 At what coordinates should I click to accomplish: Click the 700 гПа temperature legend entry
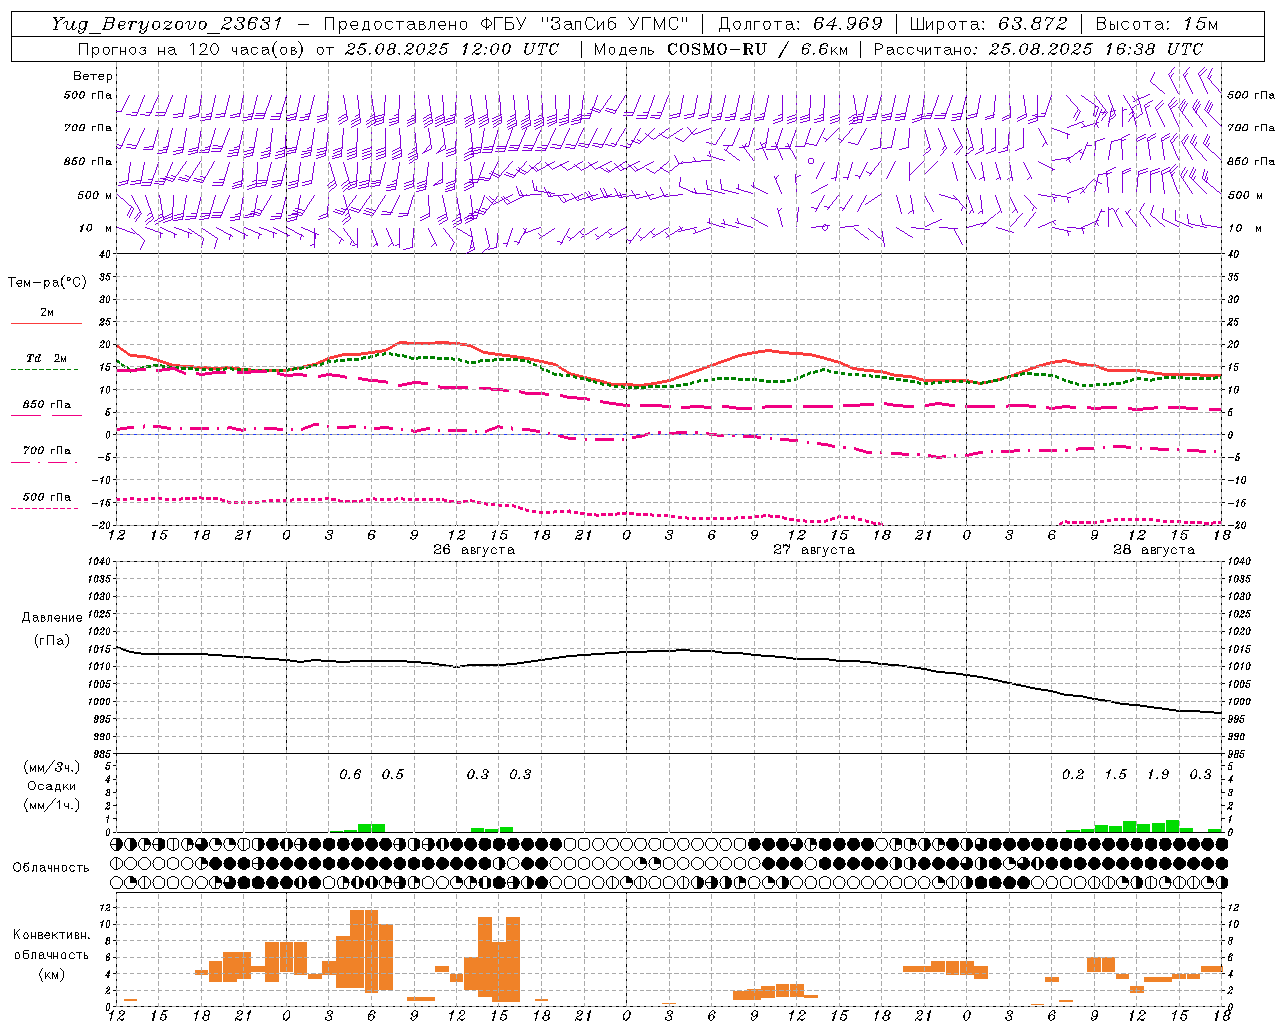47,451
